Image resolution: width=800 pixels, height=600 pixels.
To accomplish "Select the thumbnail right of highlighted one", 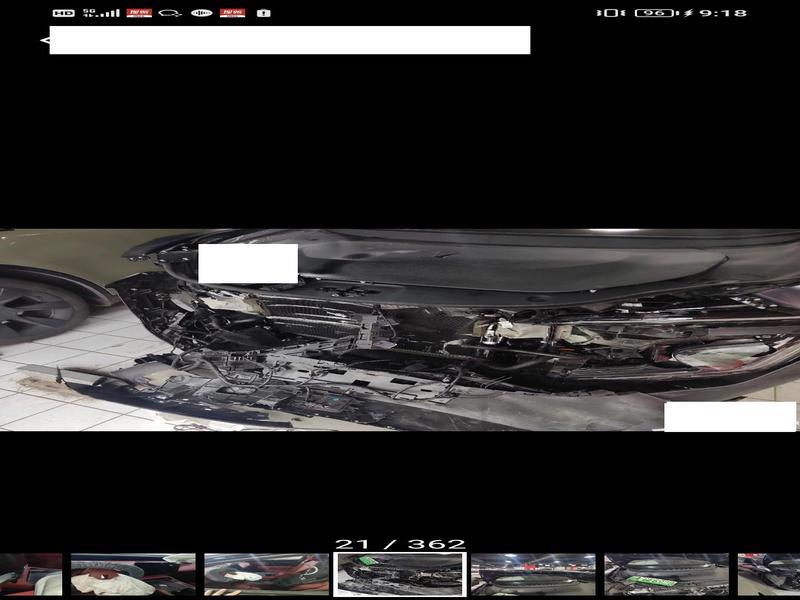I will [x=533, y=574].
